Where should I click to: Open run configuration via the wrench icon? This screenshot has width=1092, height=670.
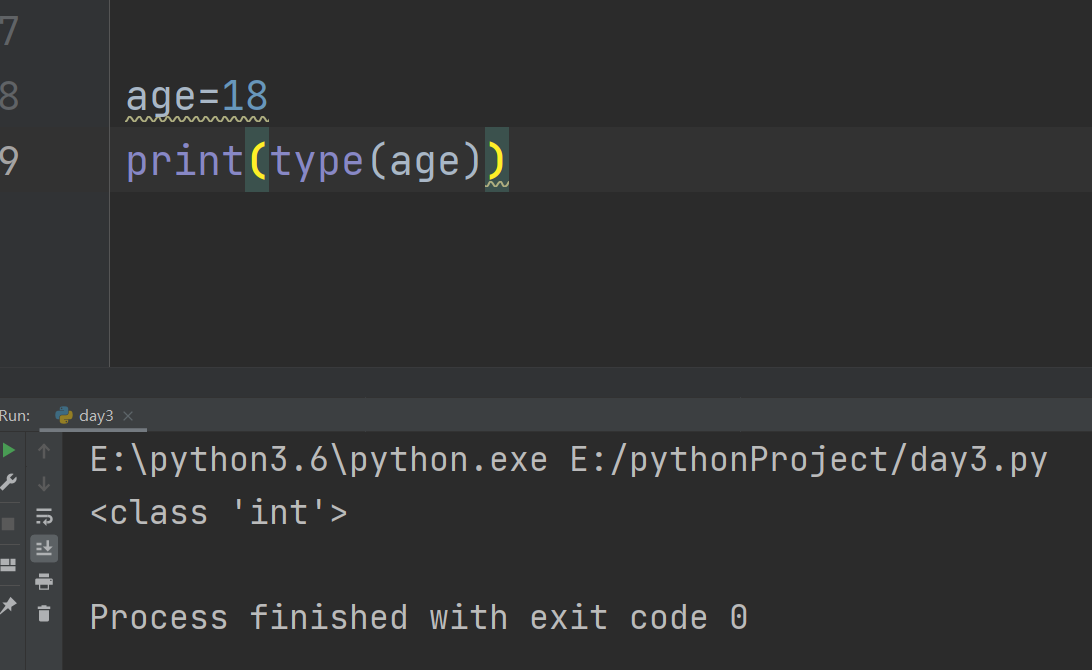pyautogui.click(x=8, y=482)
